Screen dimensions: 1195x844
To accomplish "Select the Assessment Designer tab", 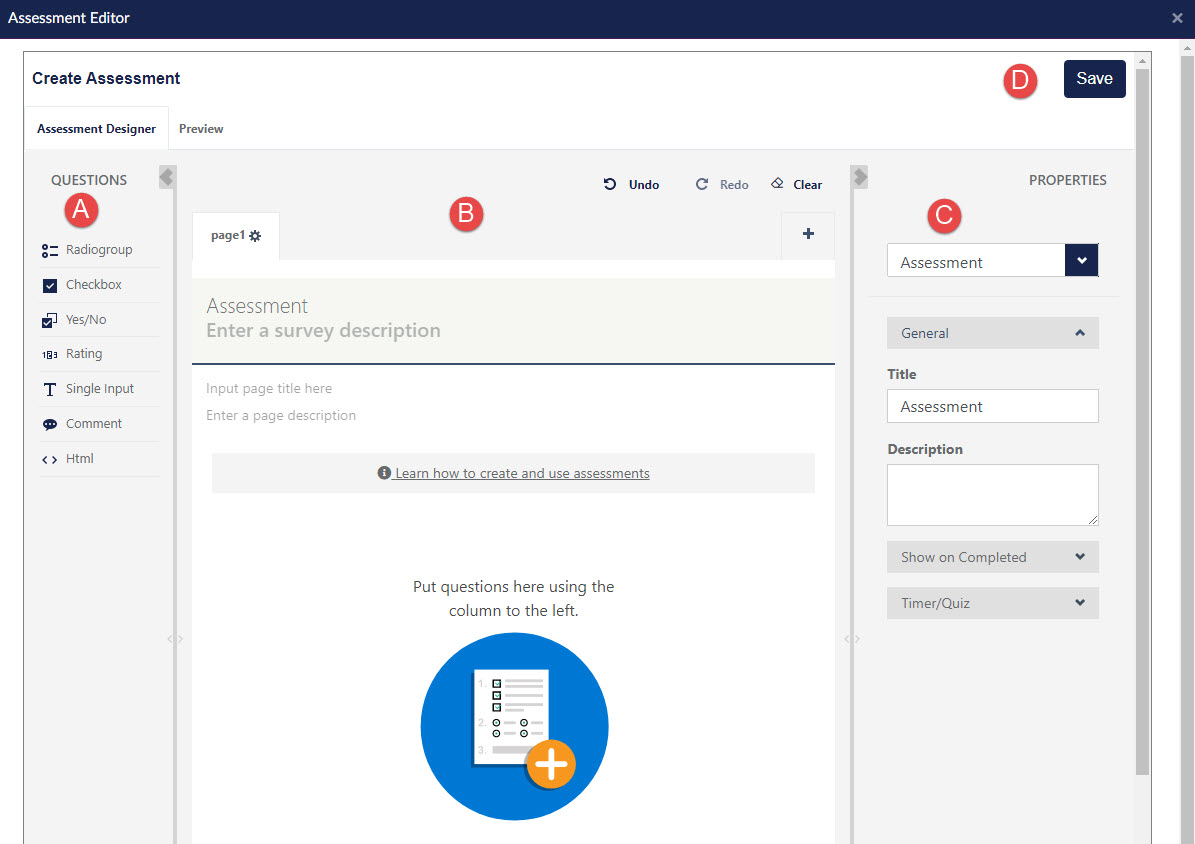I will [96, 129].
